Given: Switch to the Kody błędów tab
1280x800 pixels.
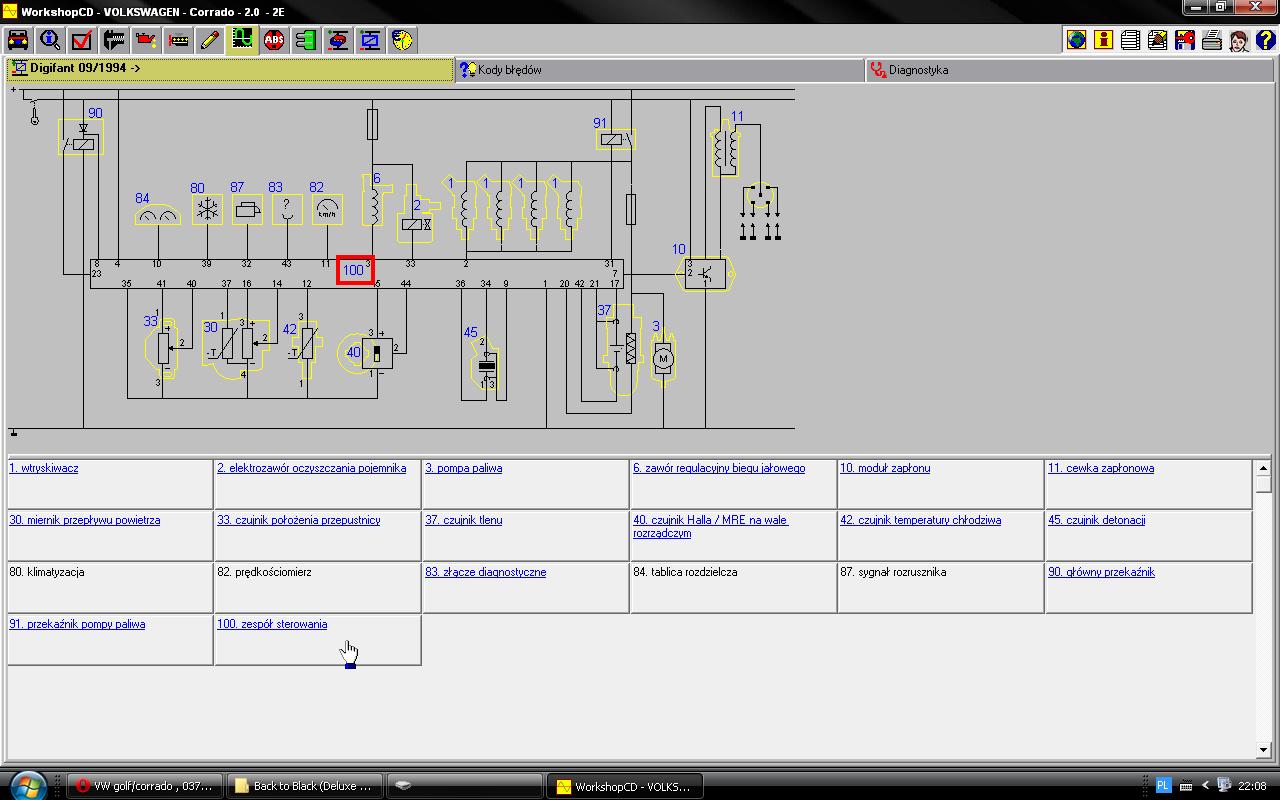Looking at the screenshot, I should [510, 70].
